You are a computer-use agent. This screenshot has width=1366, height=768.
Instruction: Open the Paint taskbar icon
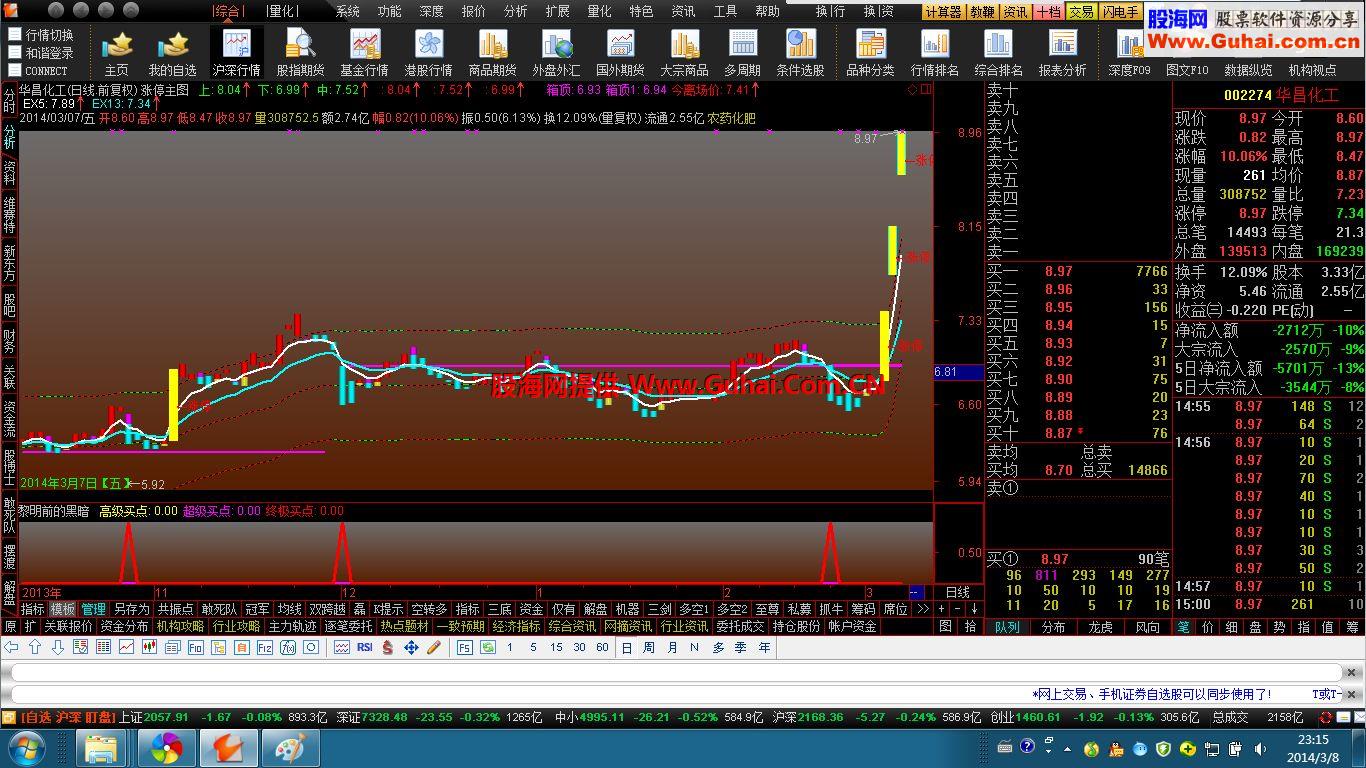pyautogui.click(x=290, y=748)
